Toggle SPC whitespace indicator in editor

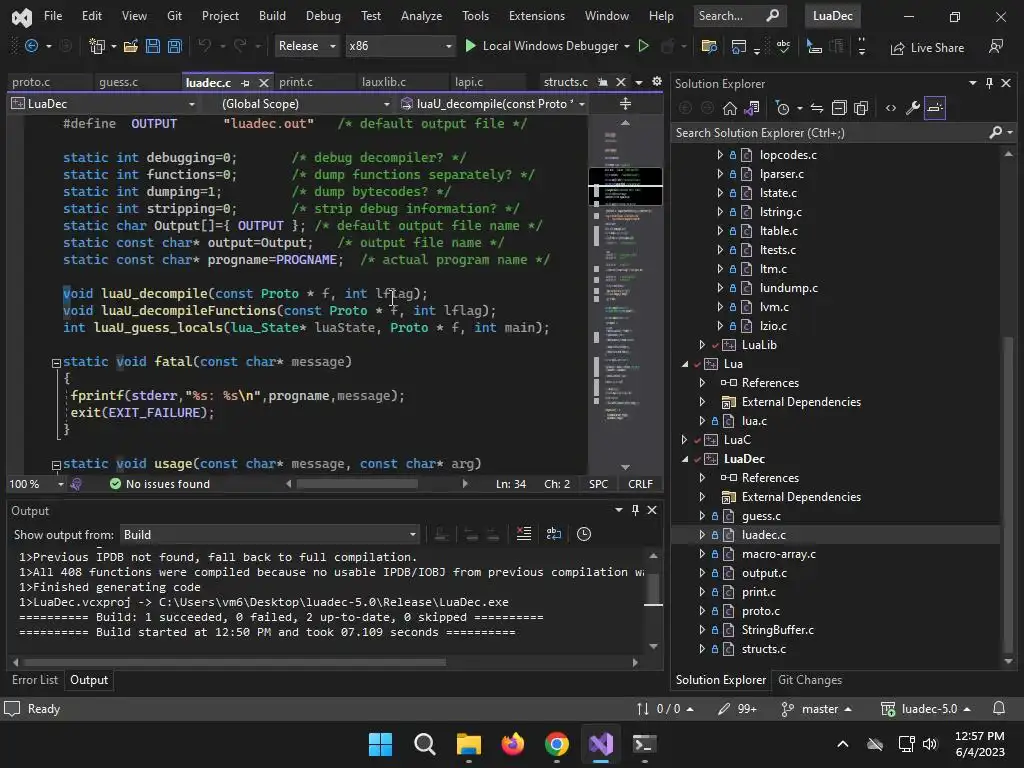click(598, 484)
